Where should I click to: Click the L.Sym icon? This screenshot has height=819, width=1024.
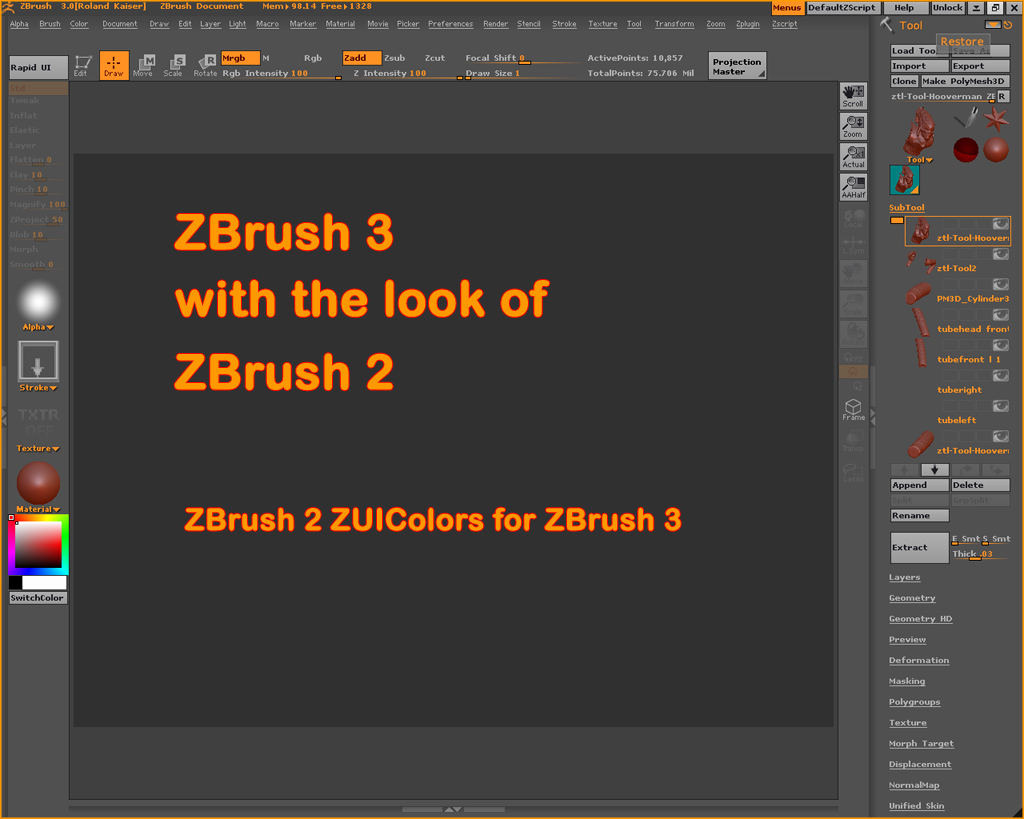[x=853, y=245]
